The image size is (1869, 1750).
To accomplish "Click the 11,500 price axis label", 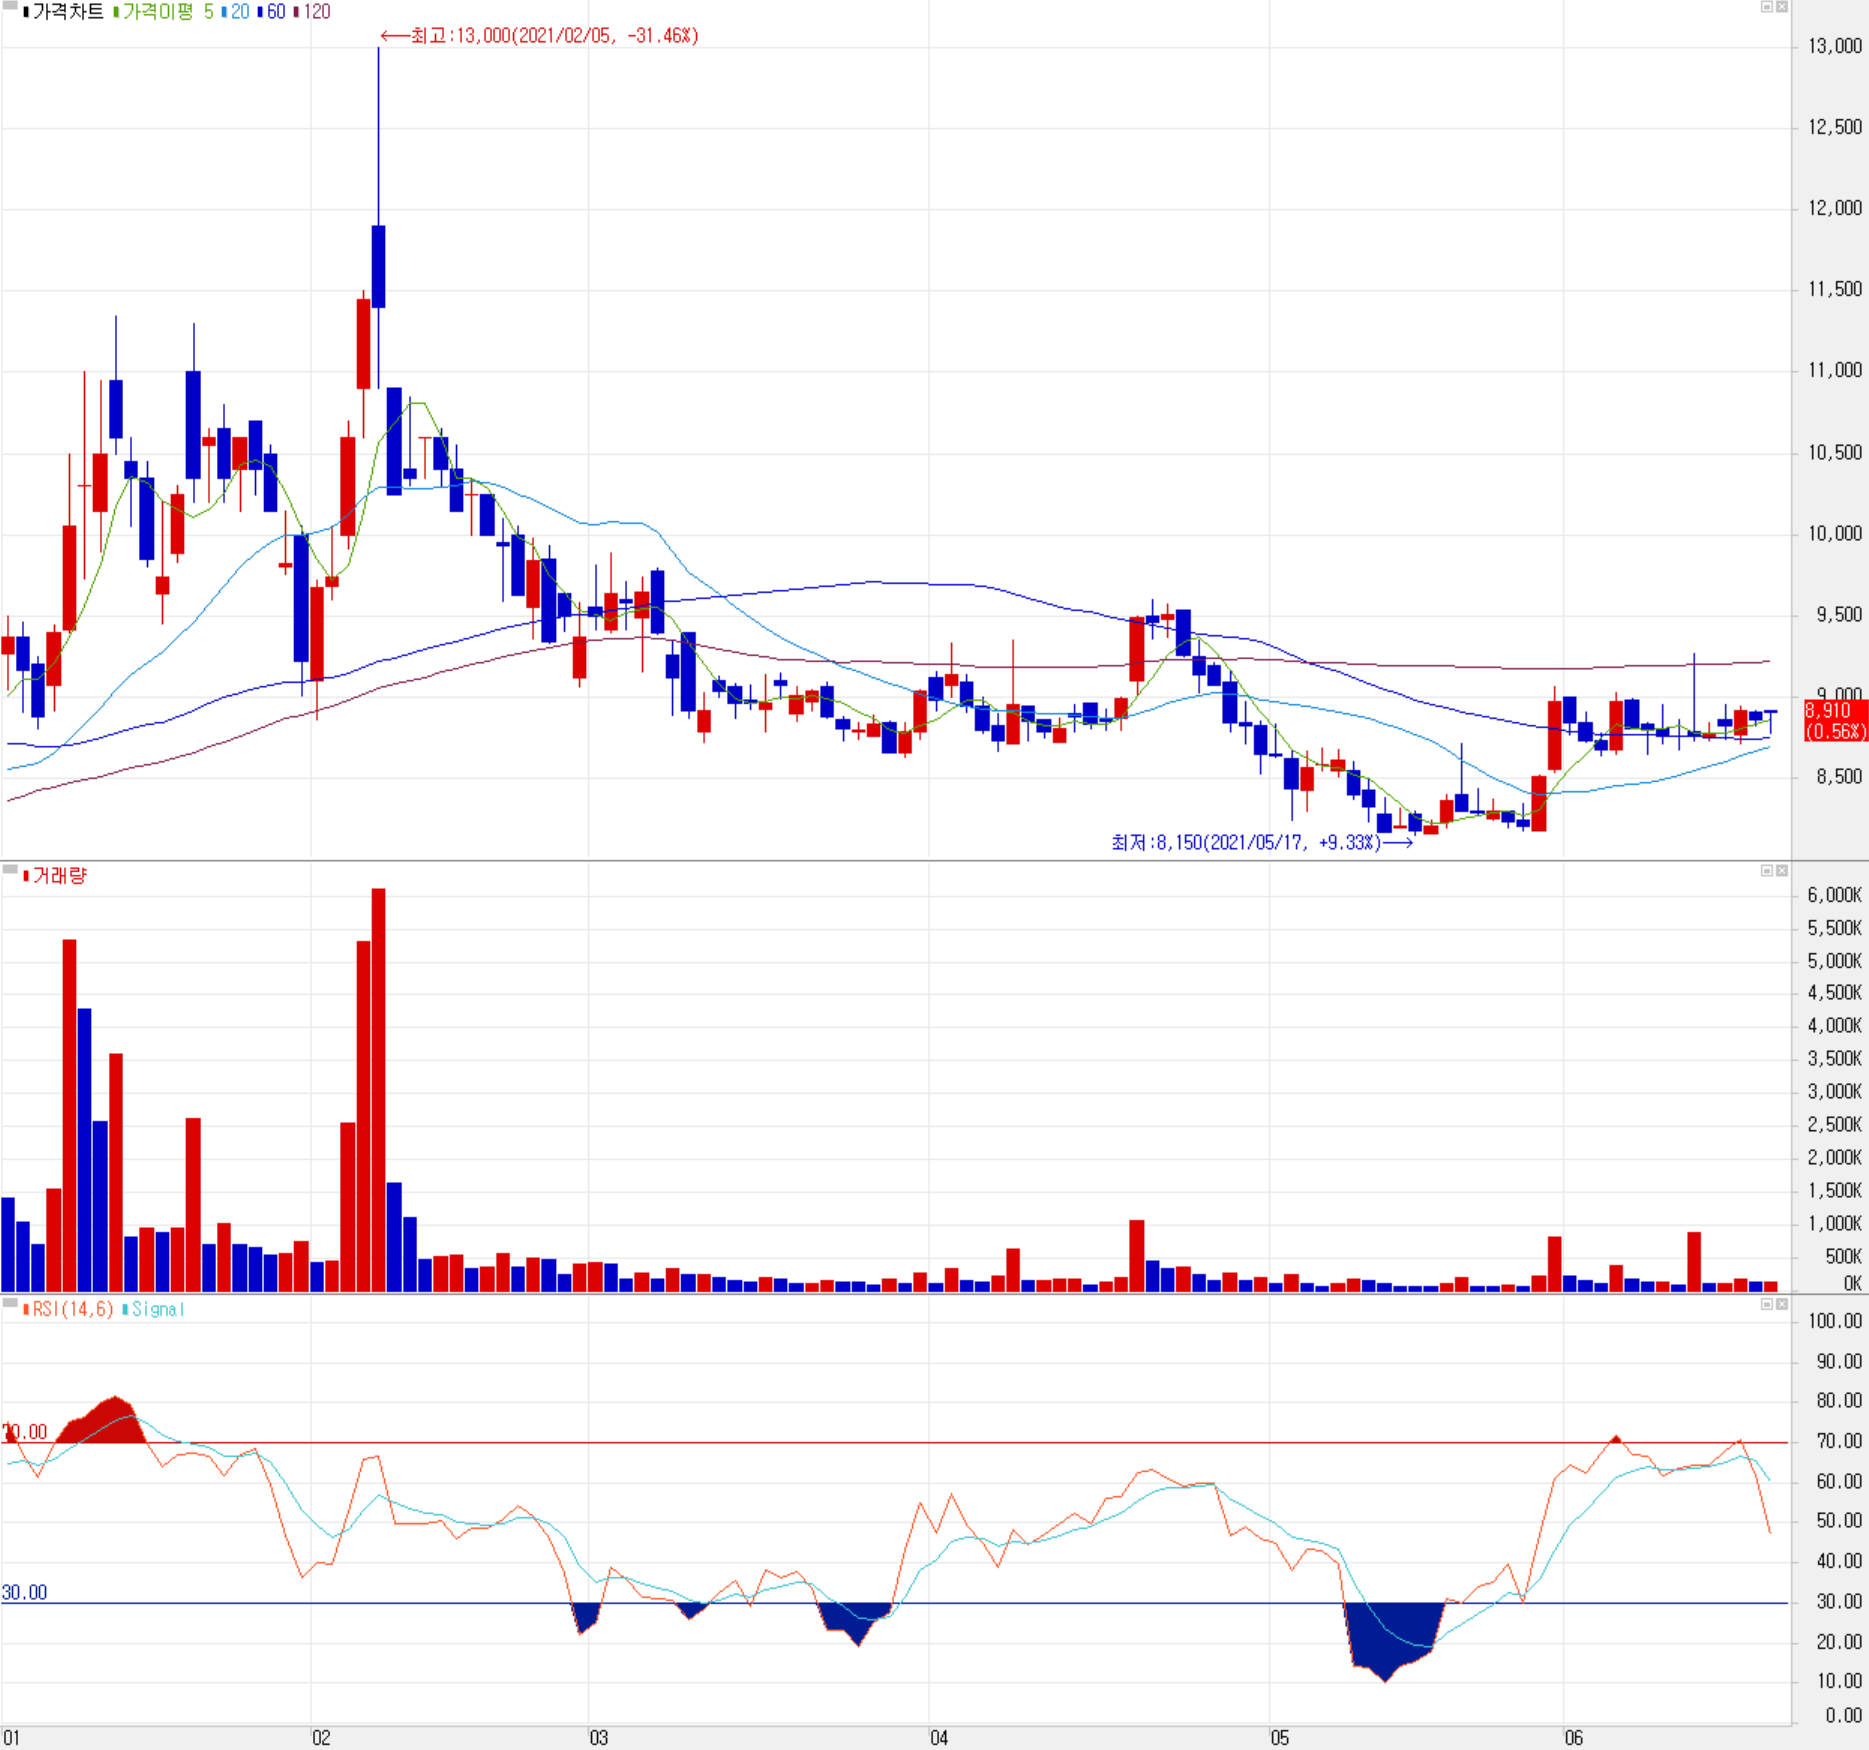I will click(x=1835, y=289).
